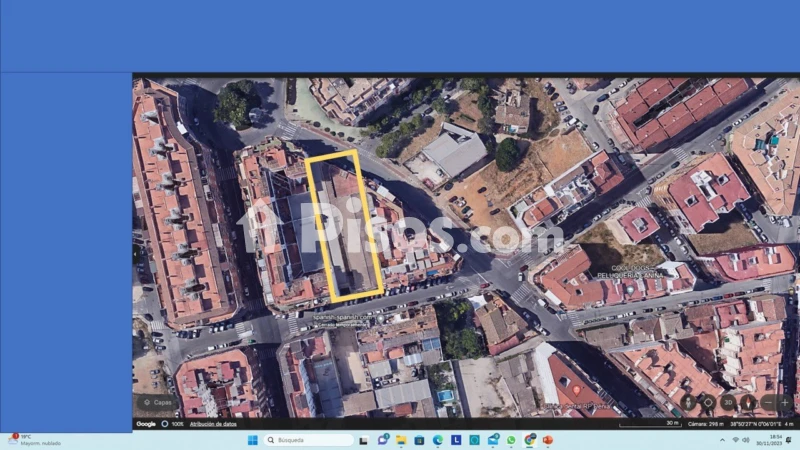Open Wi-Fi network settings icon
The width and height of the screenshot is (800, 450).
pyautogui.click(x=735, y=440)
